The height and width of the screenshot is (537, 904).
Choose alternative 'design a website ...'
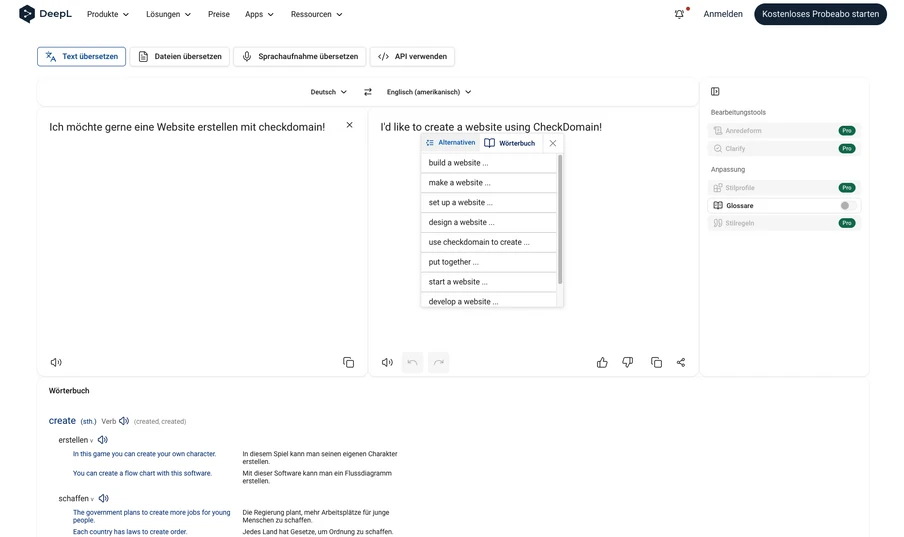point(489,222)
